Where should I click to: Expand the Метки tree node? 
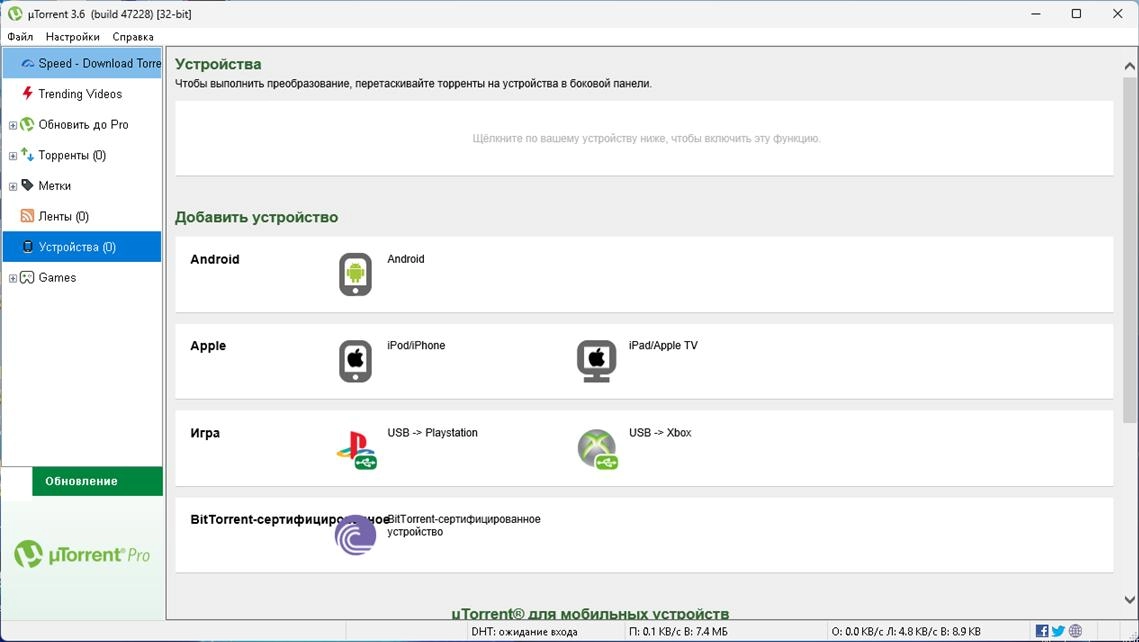point(12,186)
